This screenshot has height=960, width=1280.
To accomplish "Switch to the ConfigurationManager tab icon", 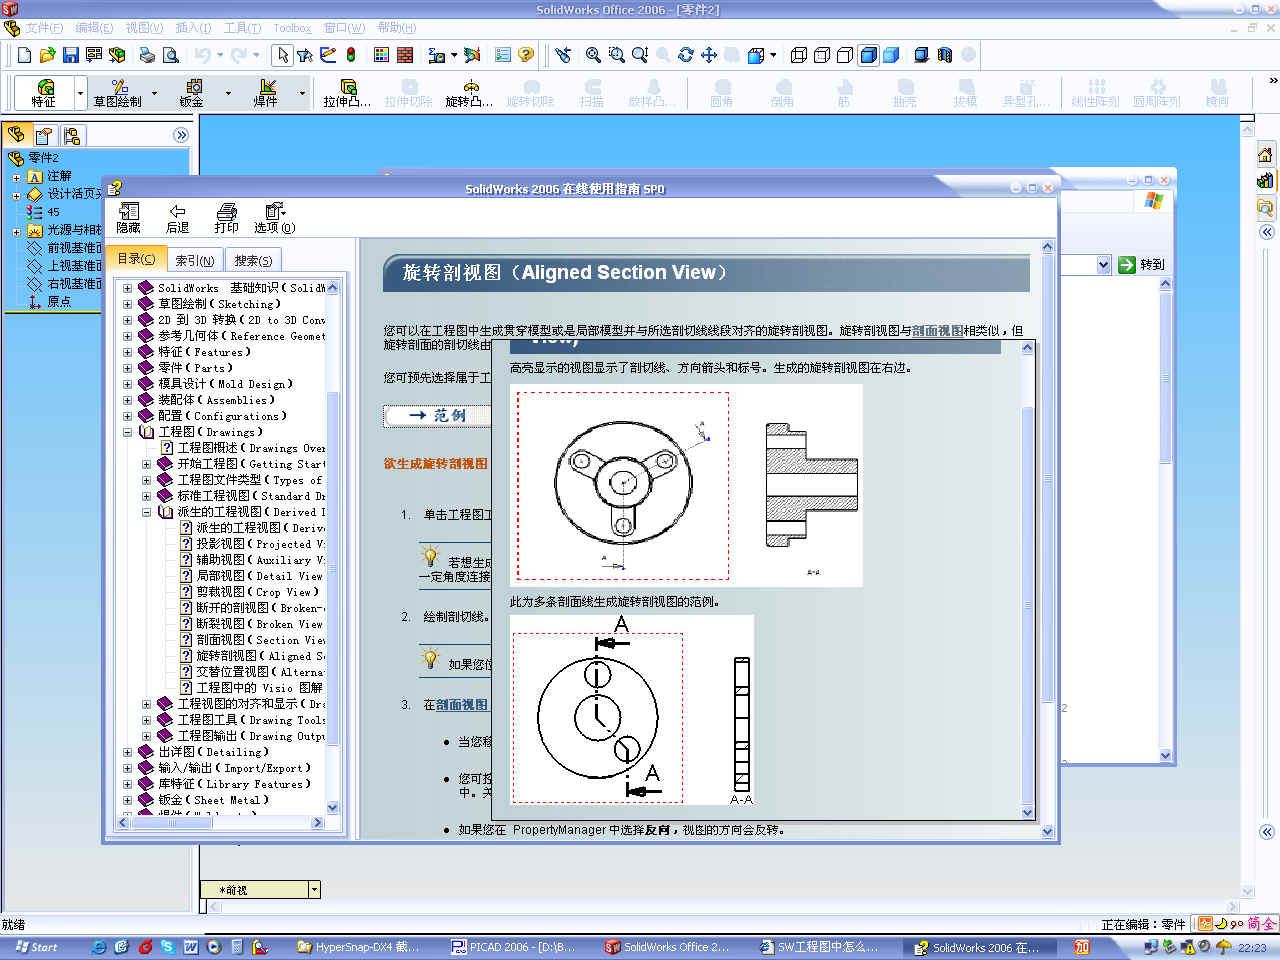I will 71,135.
